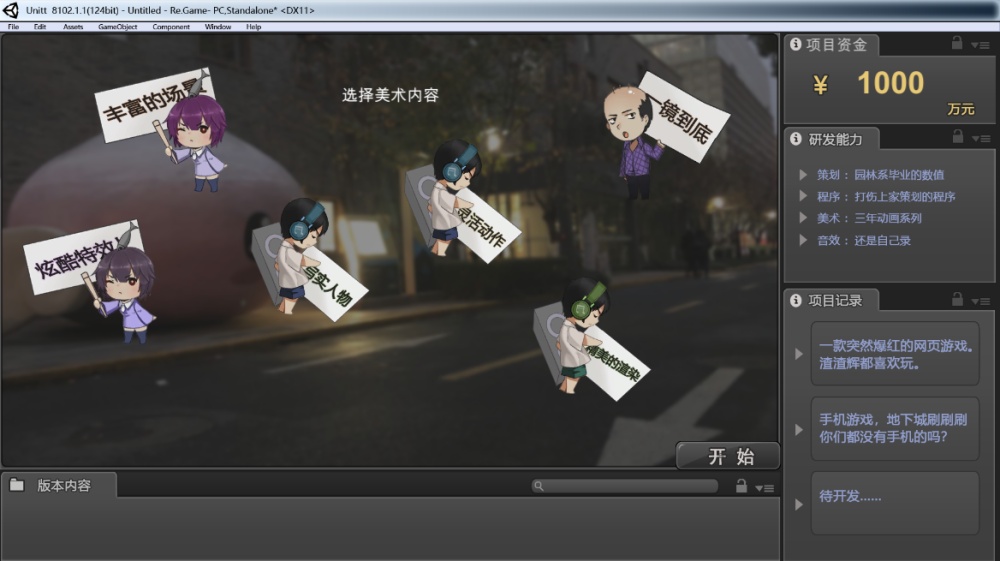Viewport: 1000px width, 561px height.
Task: Open the 版本内容 panel options menu
Action: tap(765, 488)
